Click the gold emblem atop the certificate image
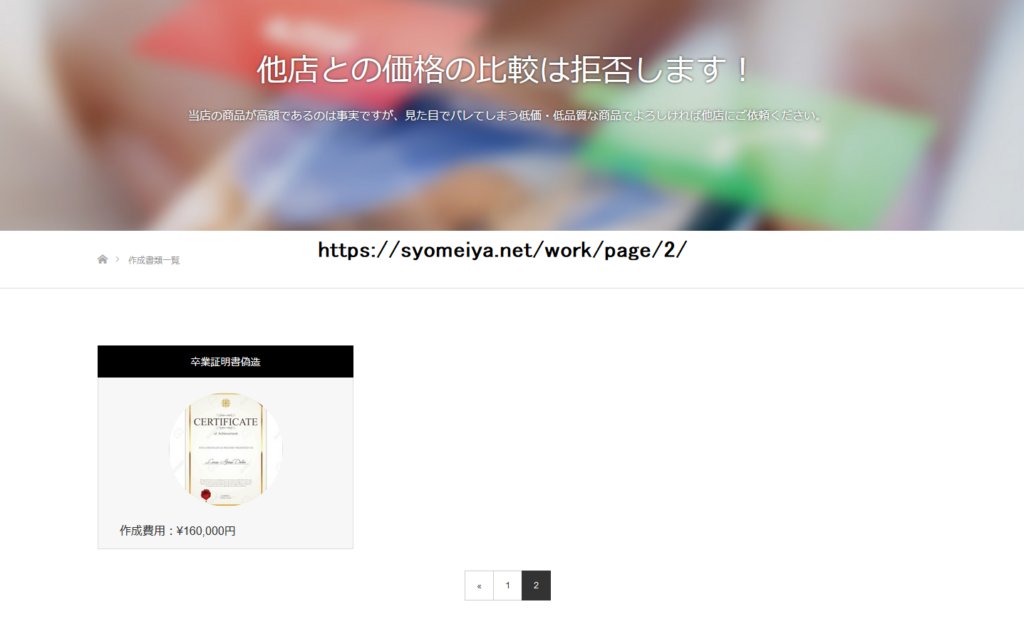The height and width of the screenshot is (619, 1024). tap(226, 400)
